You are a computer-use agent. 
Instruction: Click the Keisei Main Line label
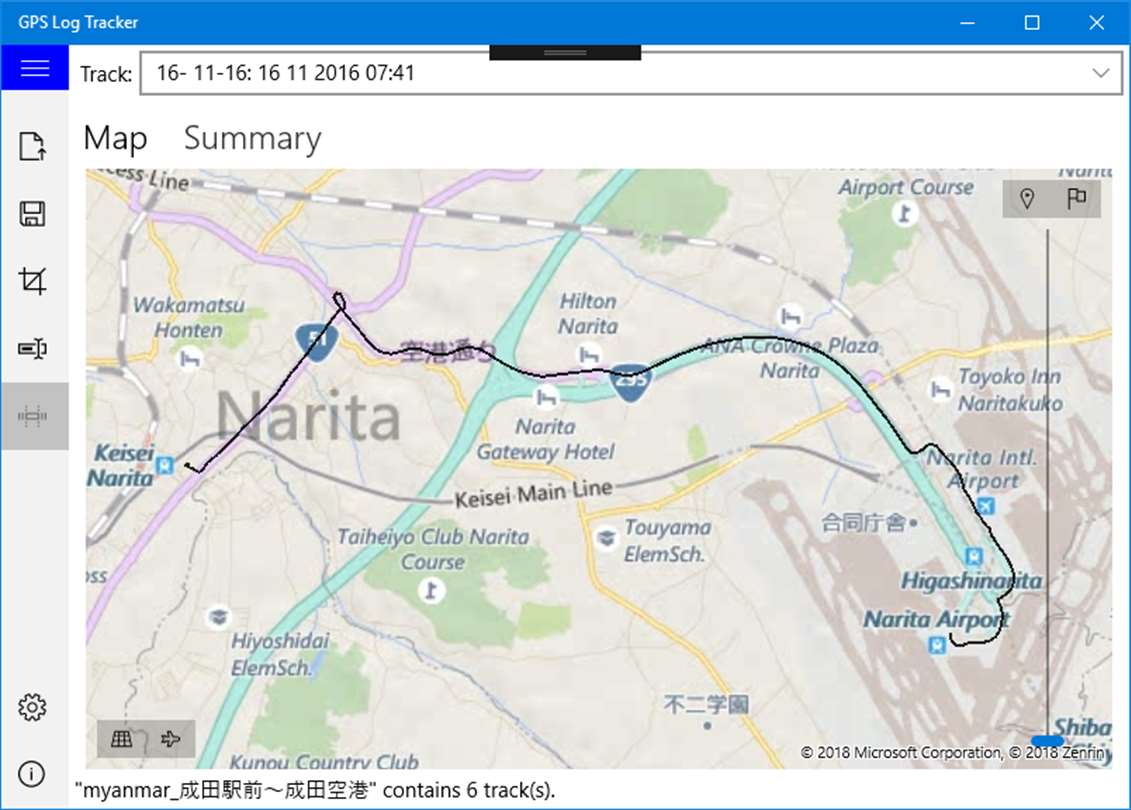click(534, 493)
